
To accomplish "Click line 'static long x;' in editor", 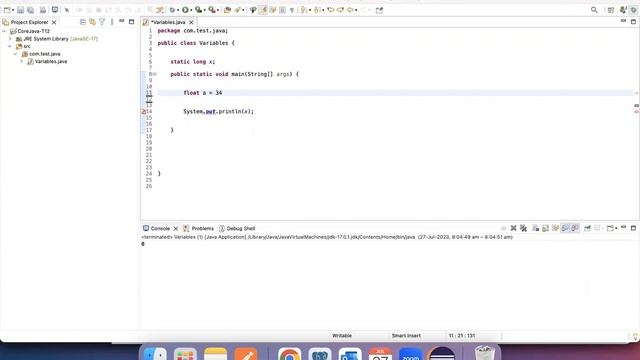I will click(x=192, y=62).
